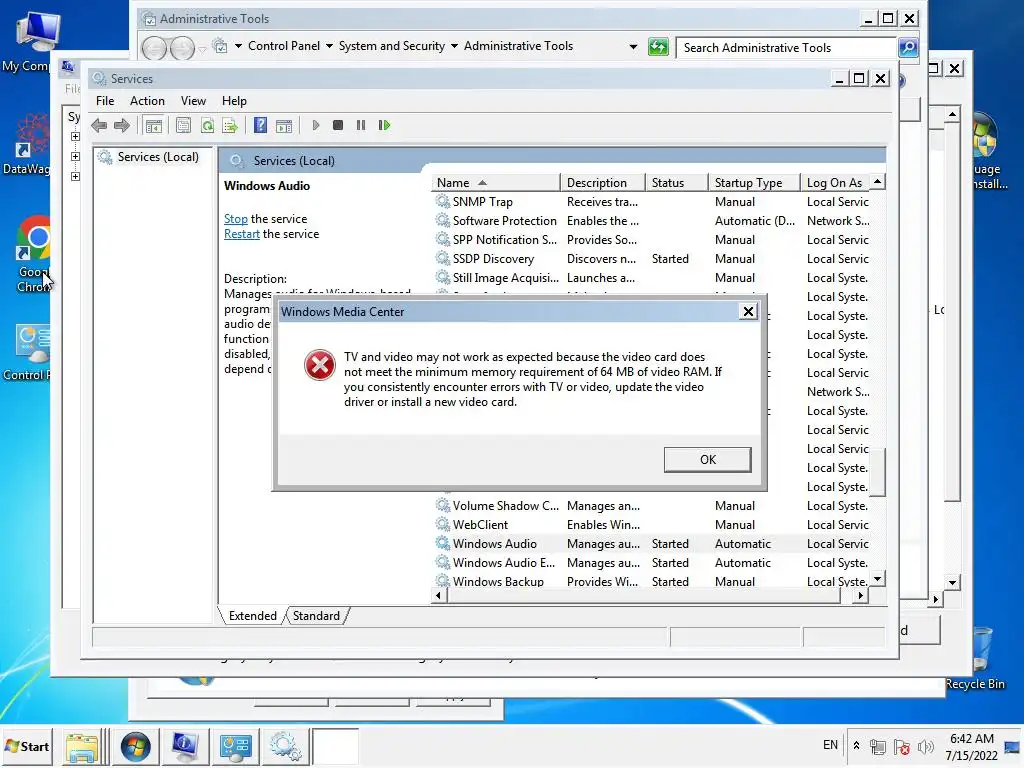The width and height of the screenshot is (1024, 768).
Task: Click the volume speaker tray icon
Action: 925,747
